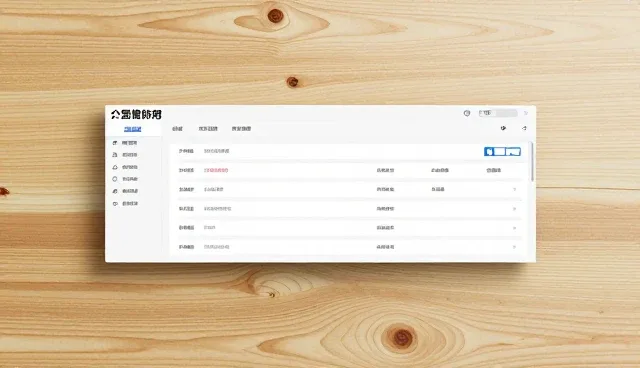The height and width of the screenshot is (368, 640).
Task: Switch to the middle tab in the tab row
Action: 208,129
